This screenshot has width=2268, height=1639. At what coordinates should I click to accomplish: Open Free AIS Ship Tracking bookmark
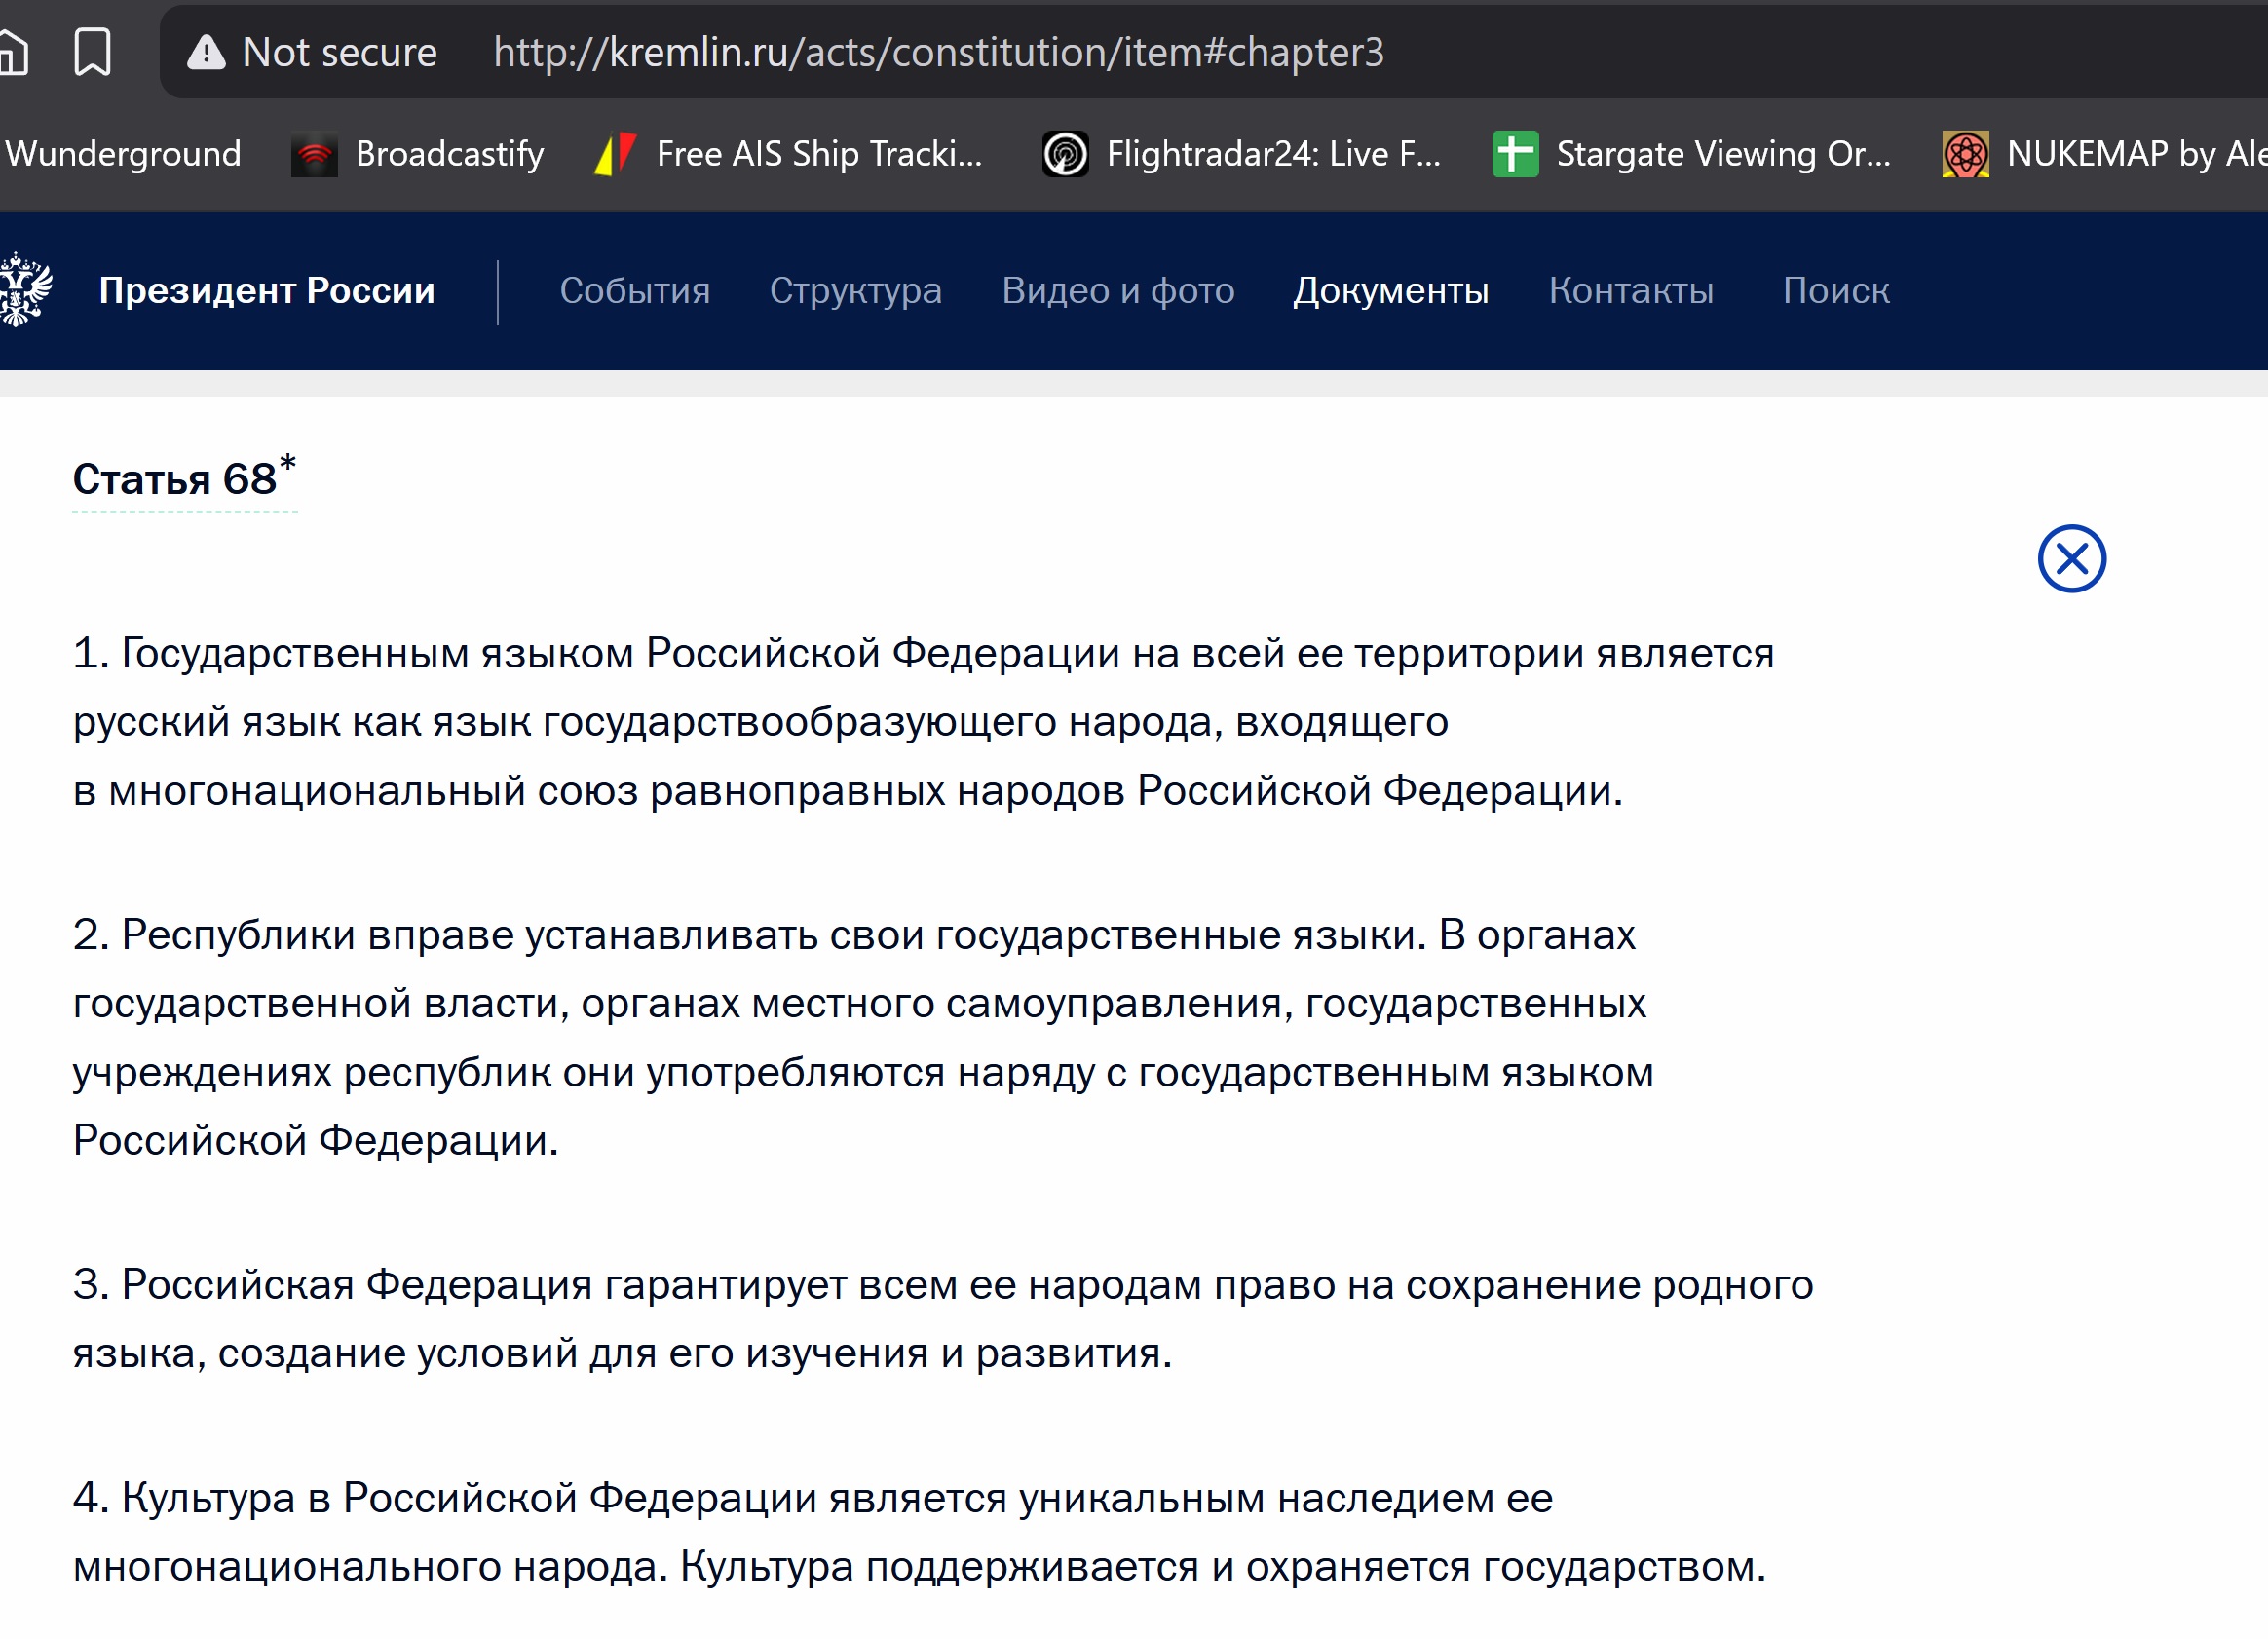click(790, 154)
